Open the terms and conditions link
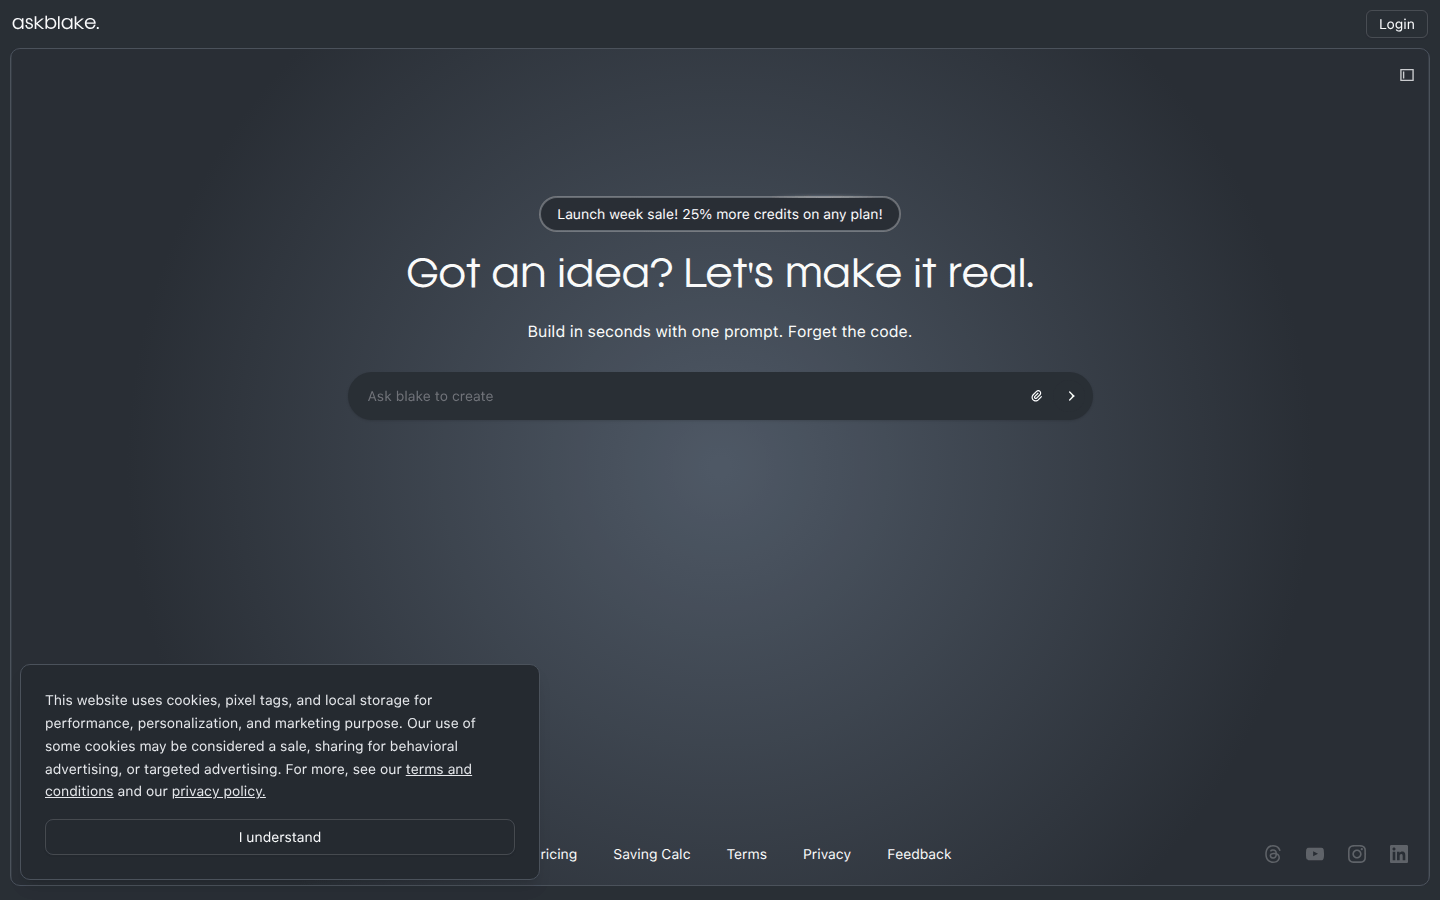The image size is (1440, 900). point(438,769)
